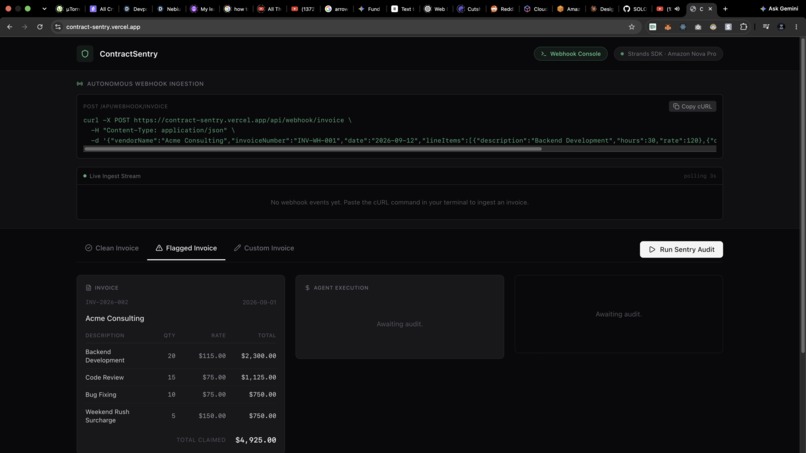Open the Custom Invoice tab
The image size is (806, 453).
point(264,248)
